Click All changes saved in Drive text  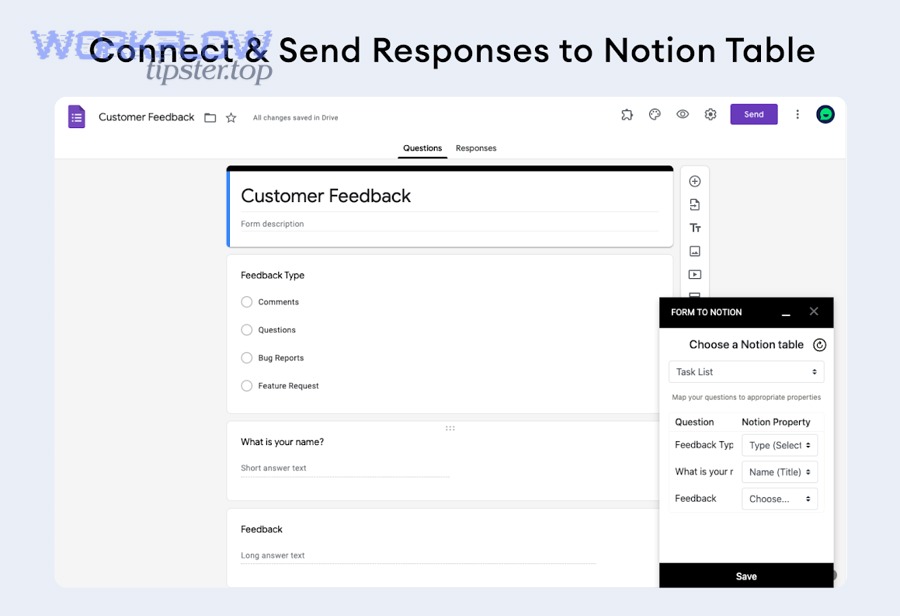pos(296,118)
